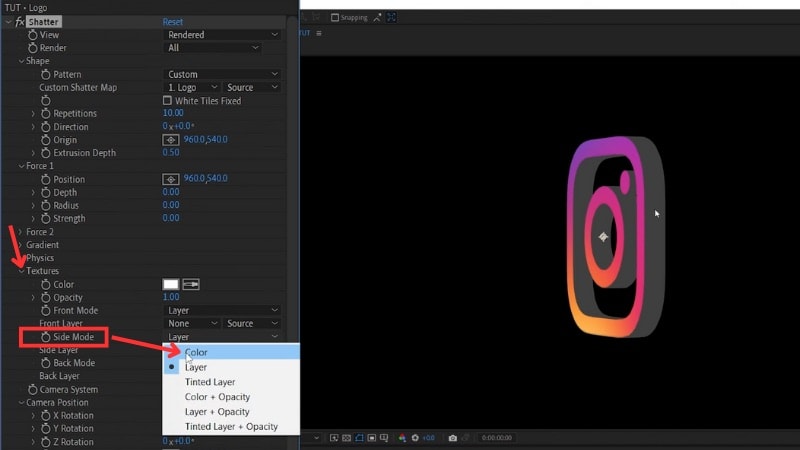Click the exposure value +0.0
Screen dimensions: 800x450
point(429,438)
